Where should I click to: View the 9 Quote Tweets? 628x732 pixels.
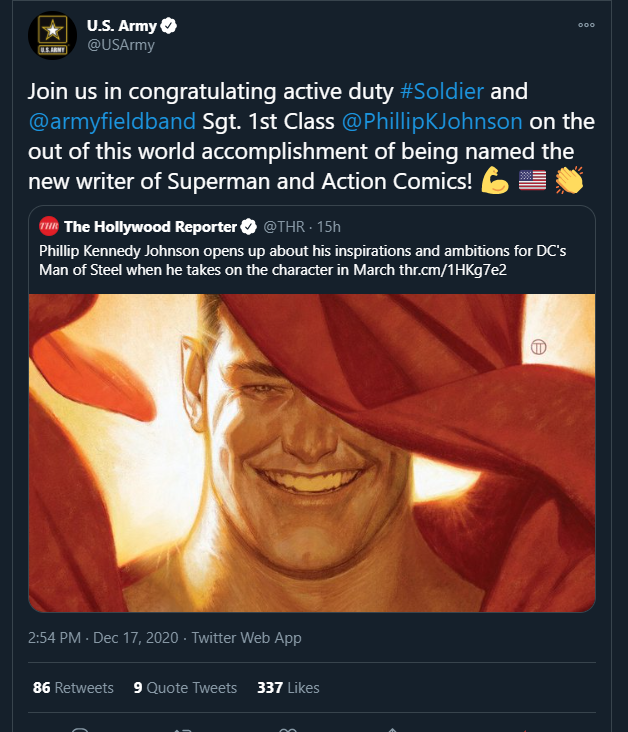[x=185, y=688]
